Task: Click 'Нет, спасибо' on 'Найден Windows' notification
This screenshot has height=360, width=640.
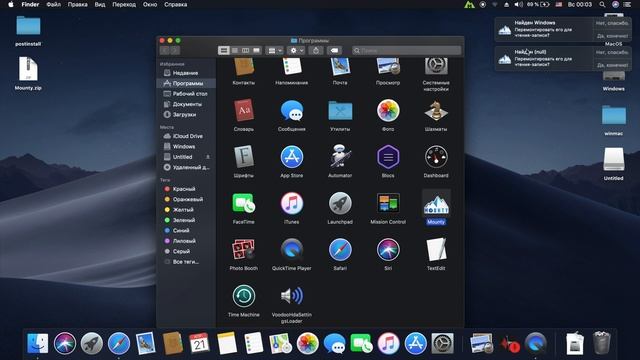Action: pyautogui.click(x=611, y=23)
